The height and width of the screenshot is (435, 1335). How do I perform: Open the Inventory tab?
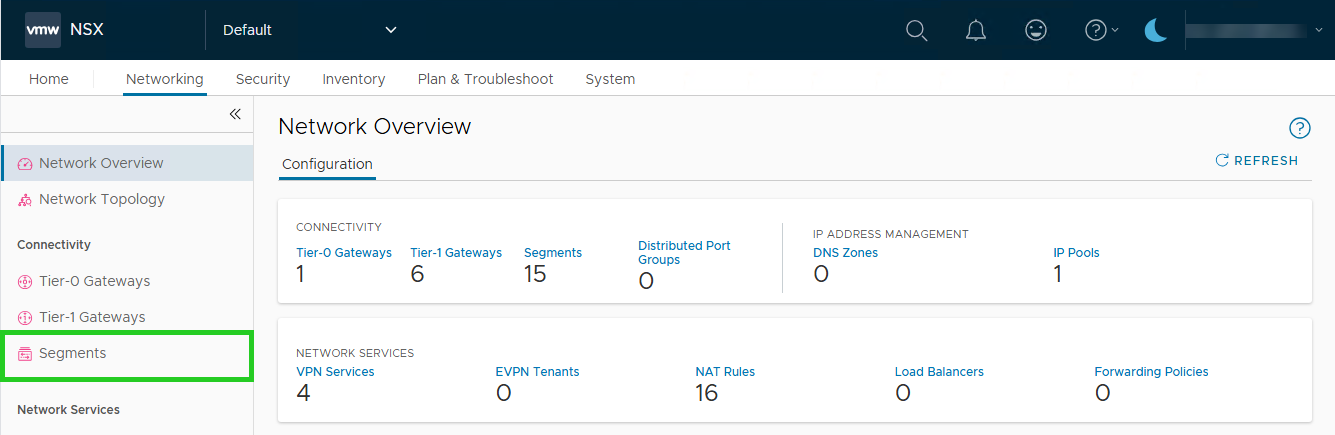pyautogui.click(x=354, y=79)
